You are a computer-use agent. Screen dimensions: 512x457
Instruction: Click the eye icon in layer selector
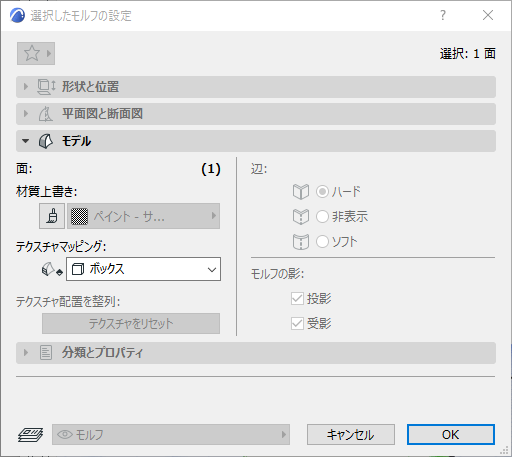coord(65,434)
